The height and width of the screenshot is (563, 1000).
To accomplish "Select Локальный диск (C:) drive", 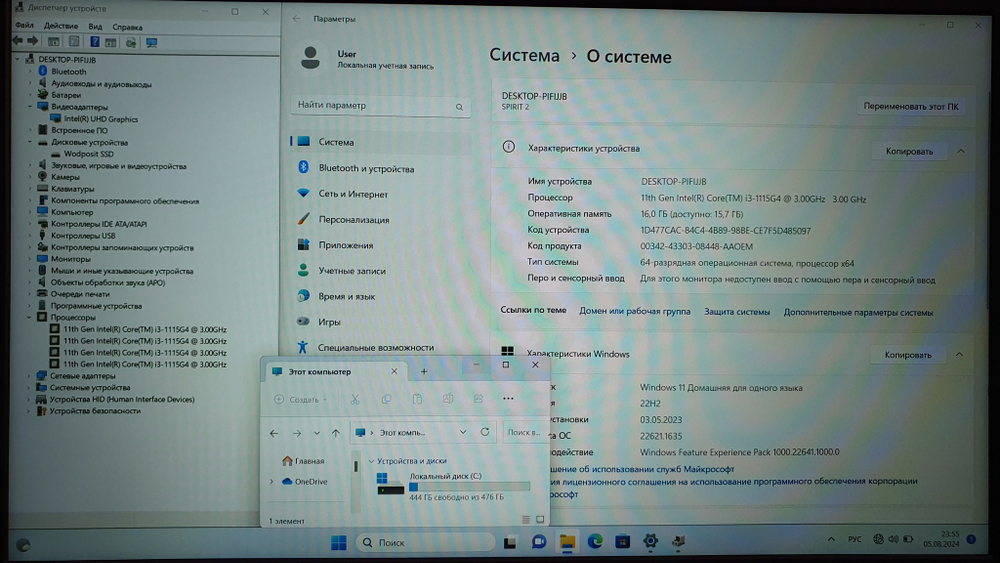I will (454, 486).
